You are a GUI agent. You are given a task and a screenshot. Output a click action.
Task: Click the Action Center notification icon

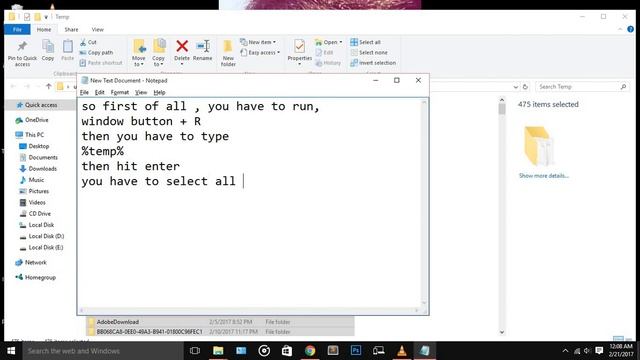coord(599,351)
